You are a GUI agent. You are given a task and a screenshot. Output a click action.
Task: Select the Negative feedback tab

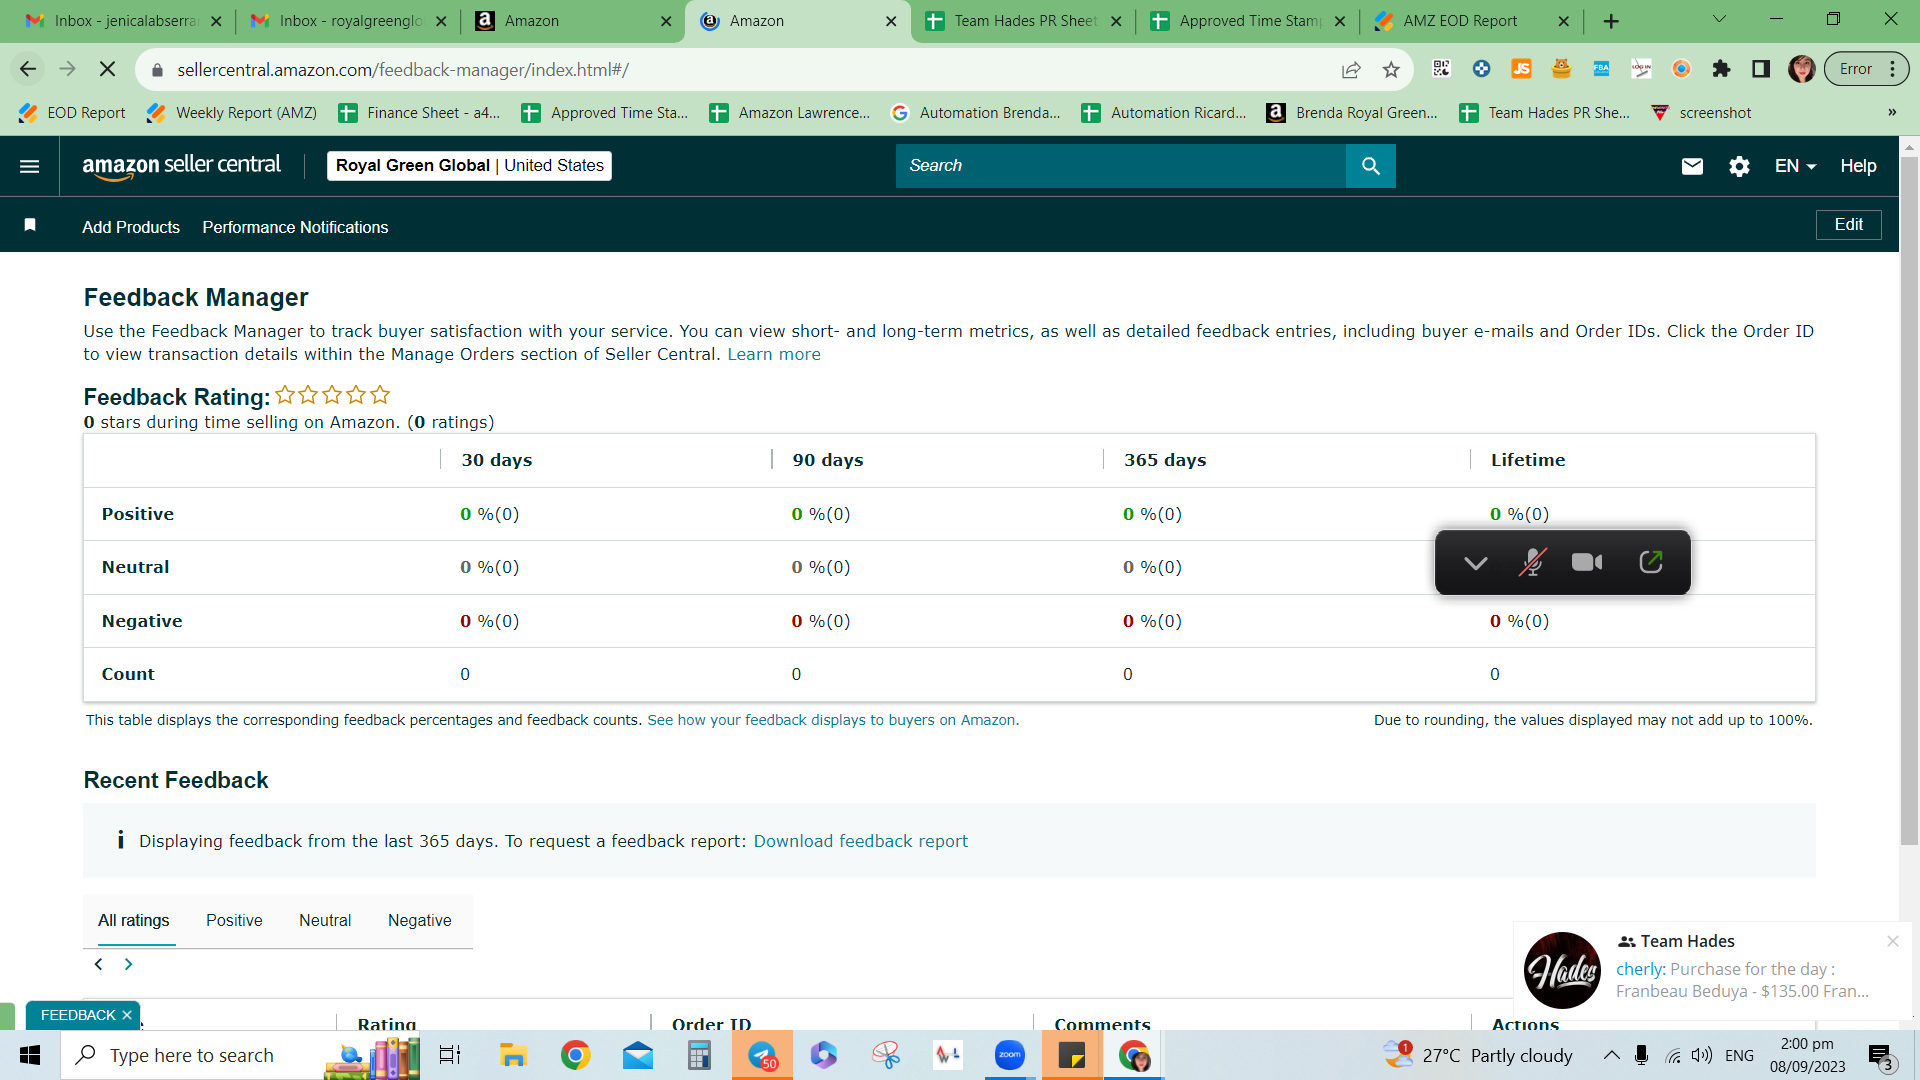click(x=420, y=920)
